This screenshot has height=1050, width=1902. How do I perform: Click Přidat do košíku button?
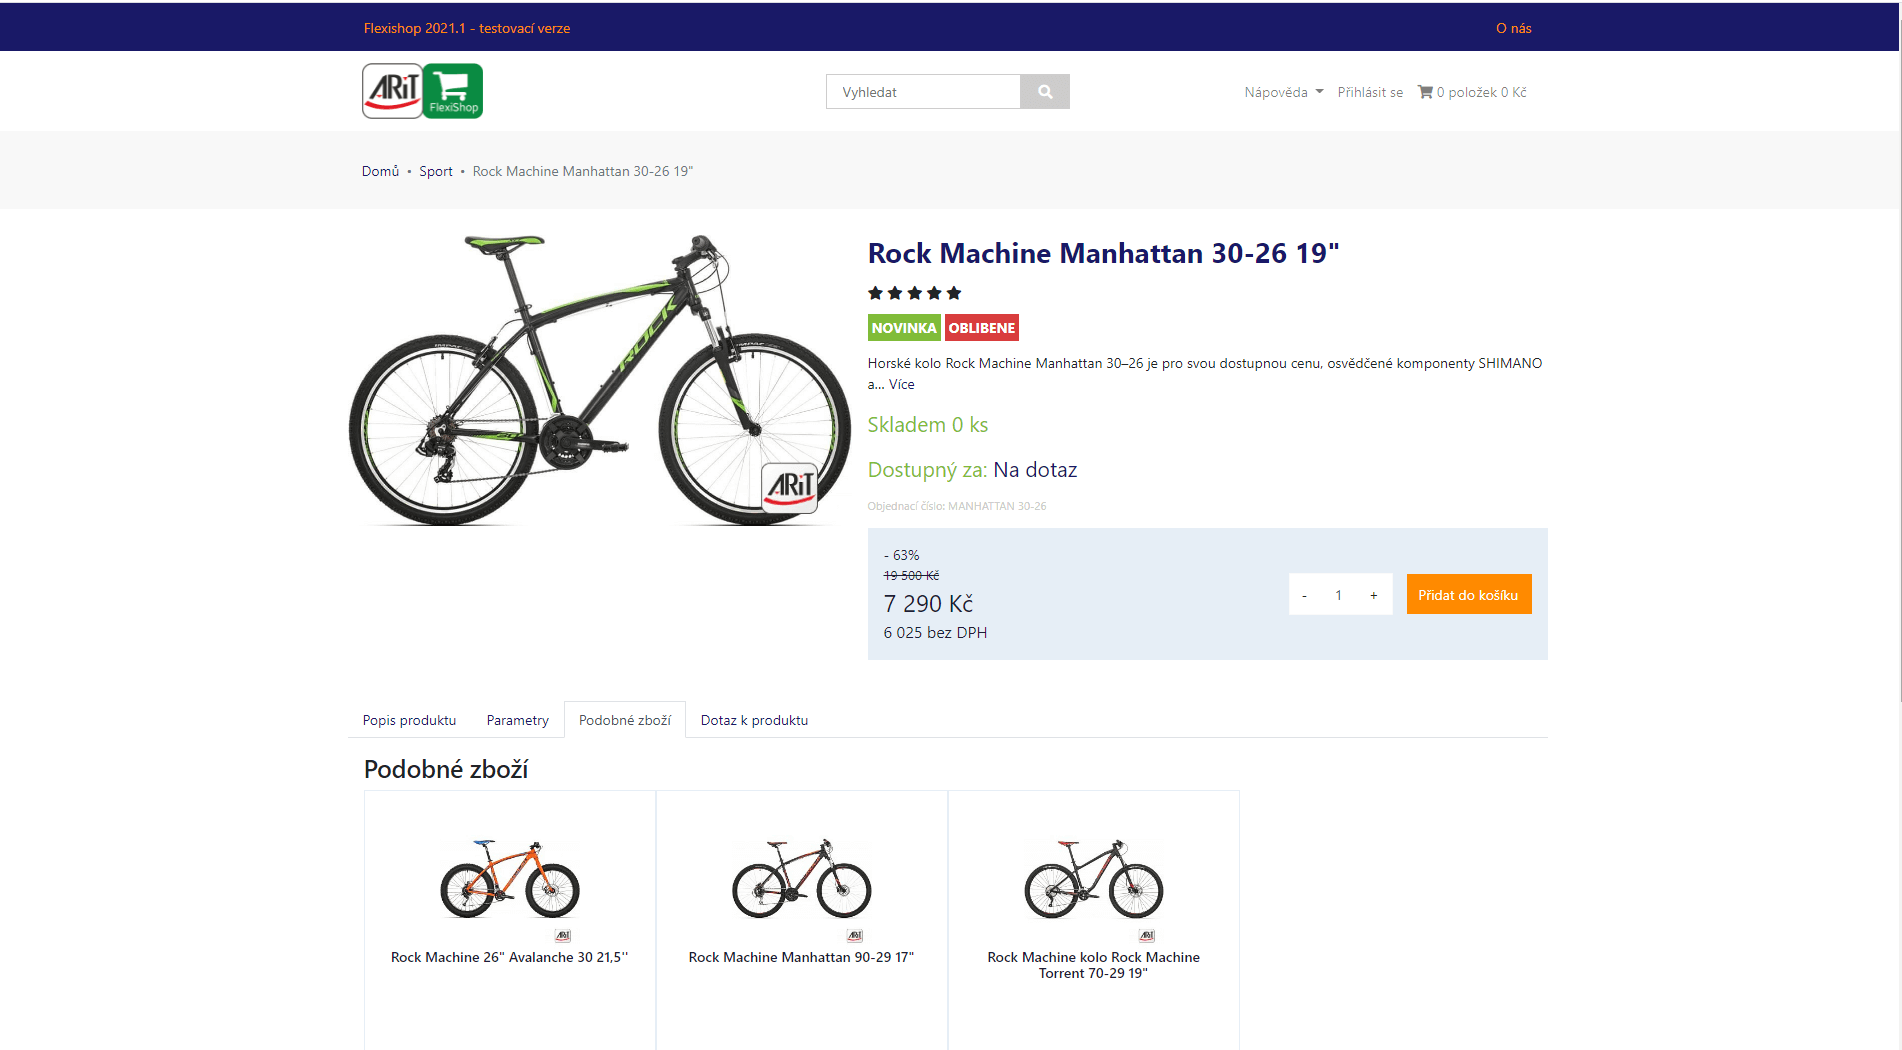tap(1468, 595)
